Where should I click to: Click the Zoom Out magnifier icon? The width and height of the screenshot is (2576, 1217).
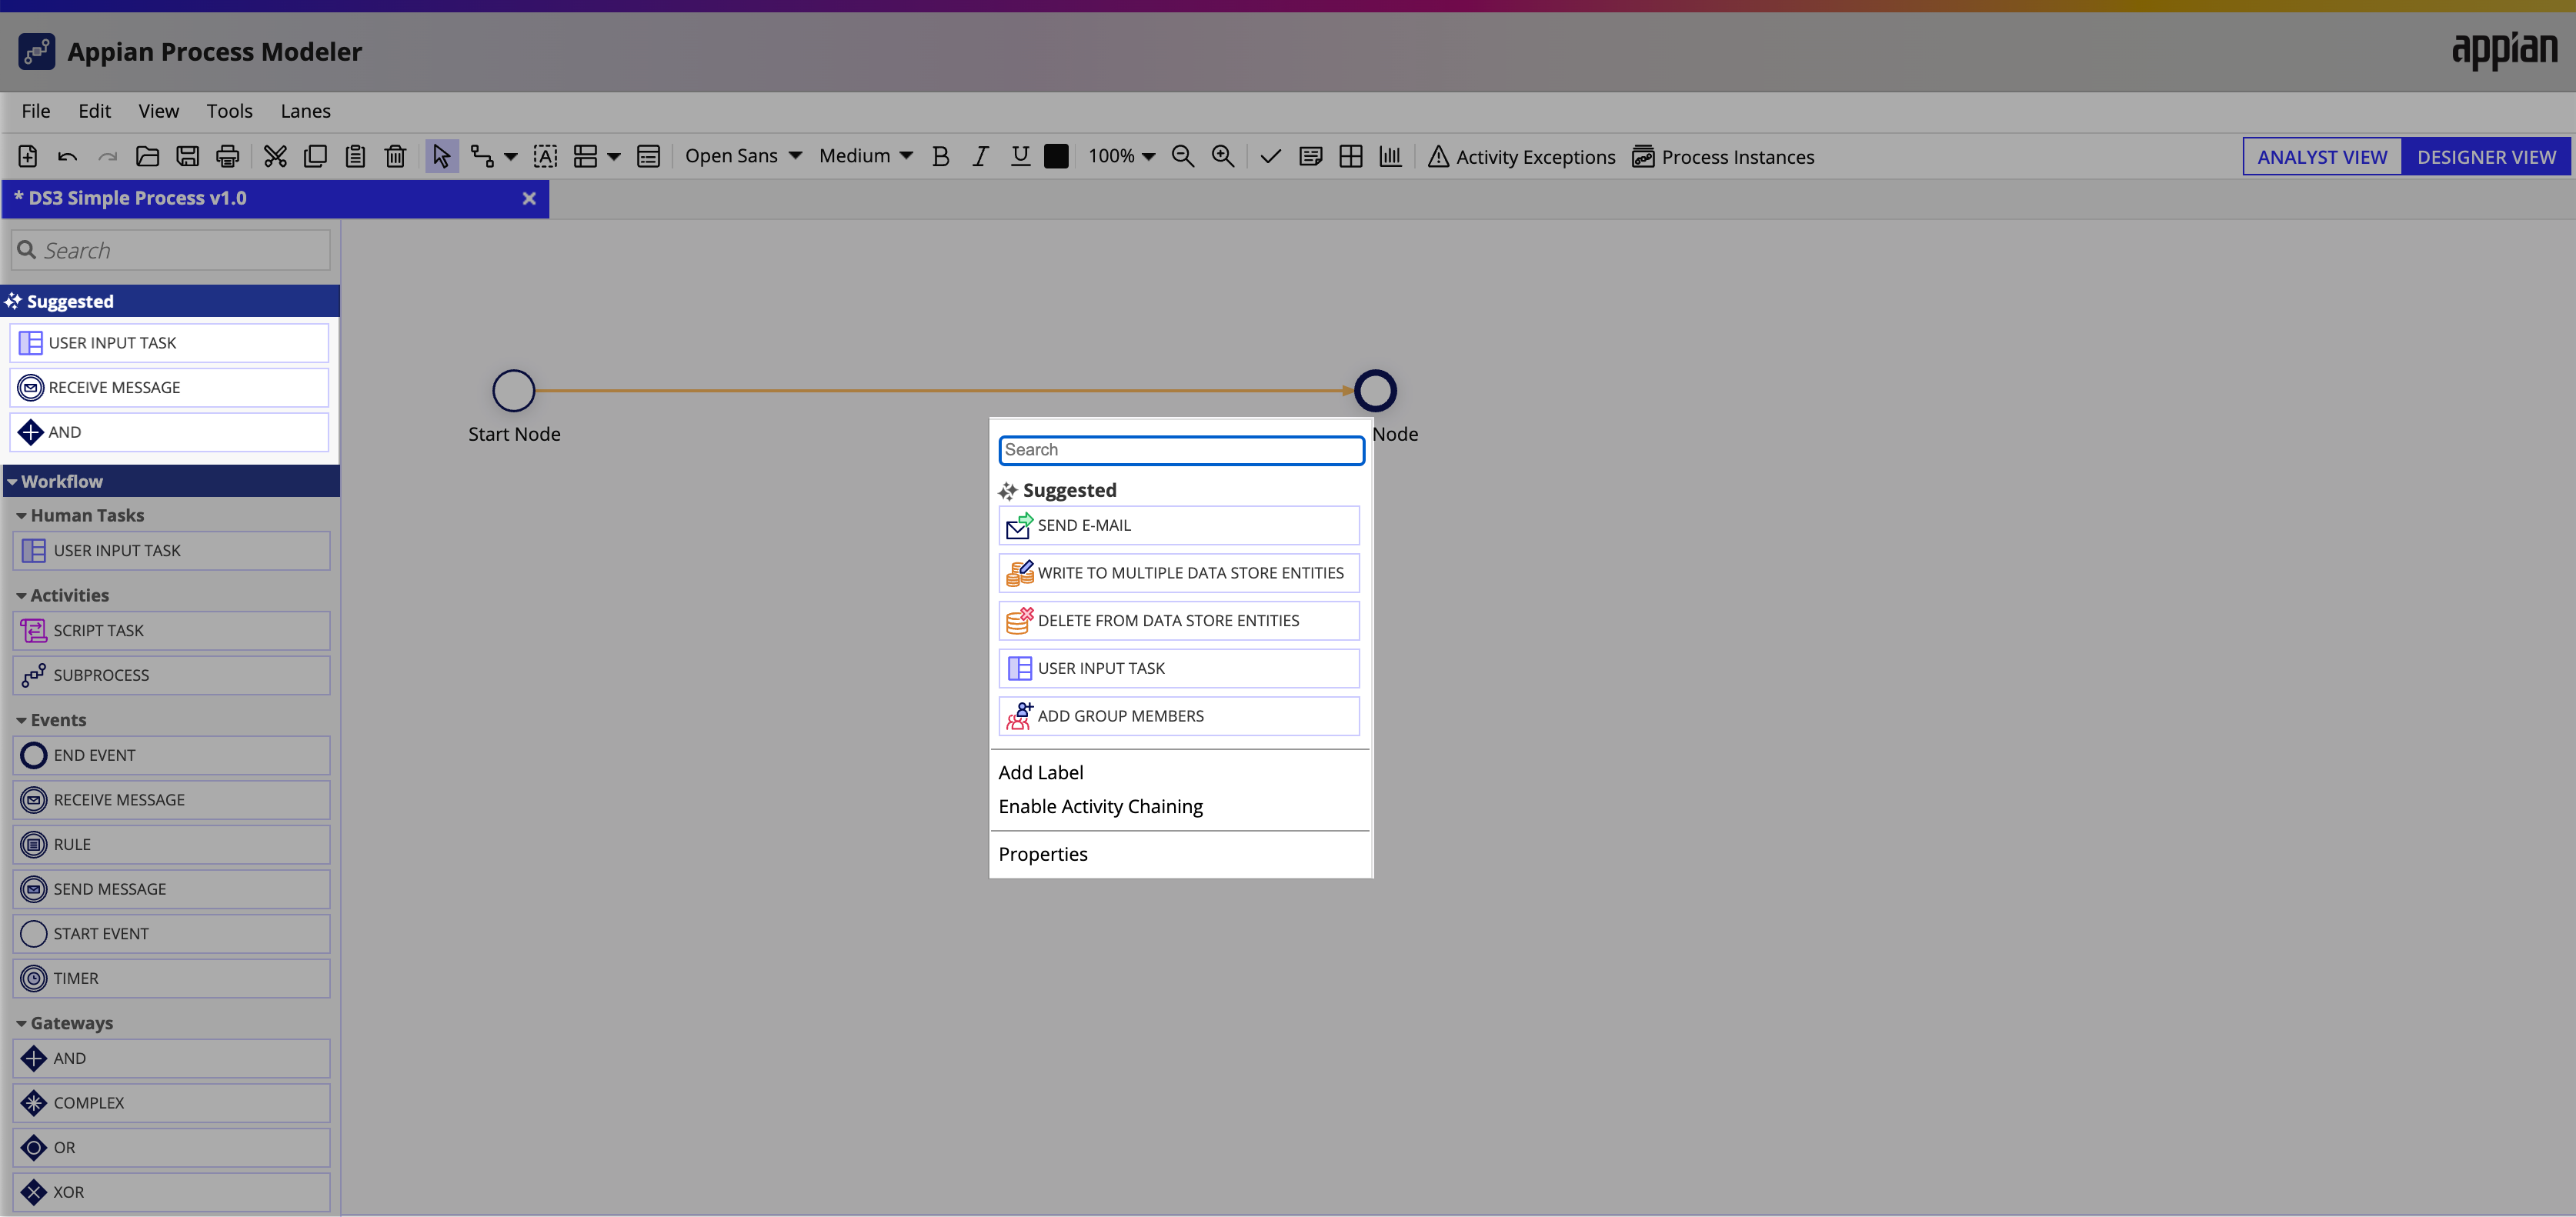1182,156
